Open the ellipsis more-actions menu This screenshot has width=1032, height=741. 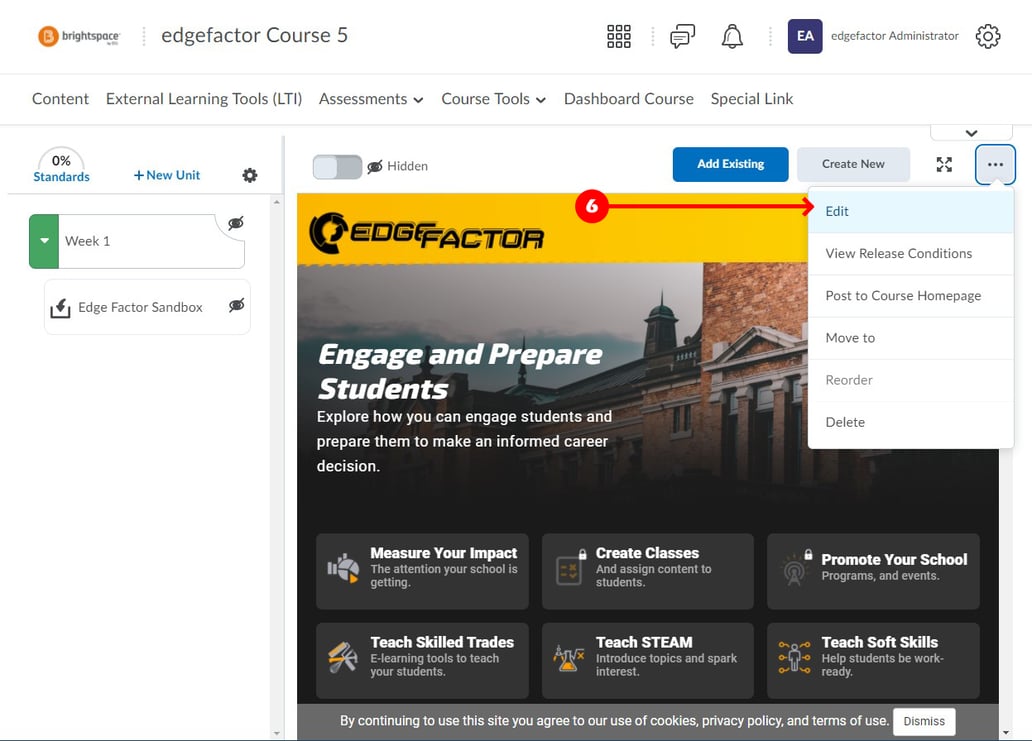[x=995, y=164]
